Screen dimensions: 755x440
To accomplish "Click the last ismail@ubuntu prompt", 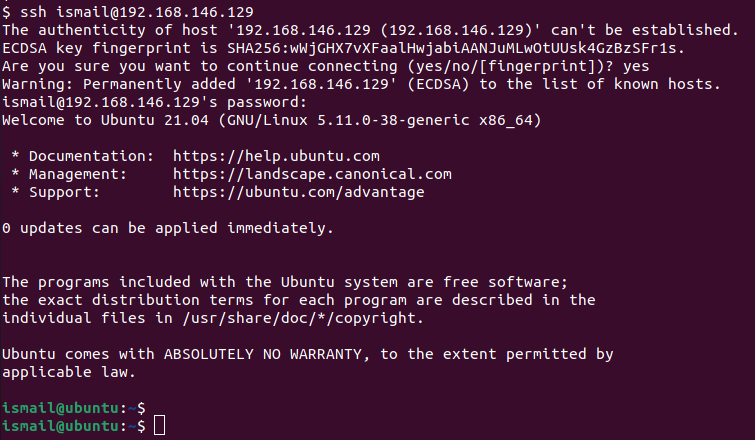I will pyautogui.click(x=73, y=426).
